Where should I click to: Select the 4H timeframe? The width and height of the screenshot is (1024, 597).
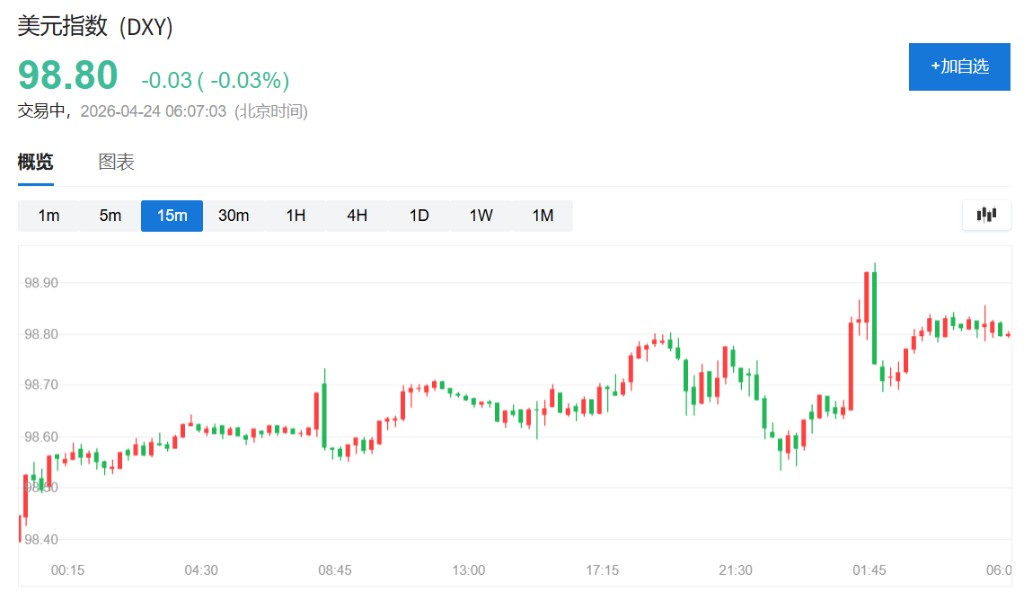tap(357, 215)
